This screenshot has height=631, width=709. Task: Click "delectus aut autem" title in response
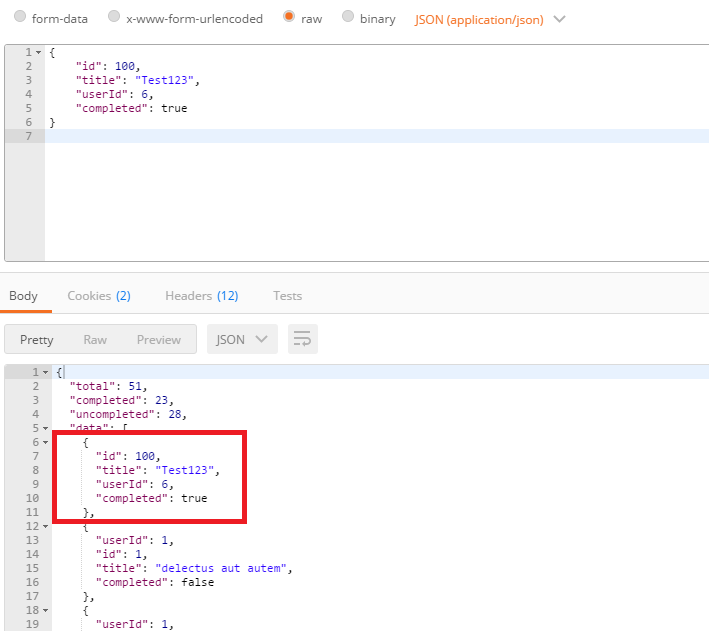click(221, 569)
